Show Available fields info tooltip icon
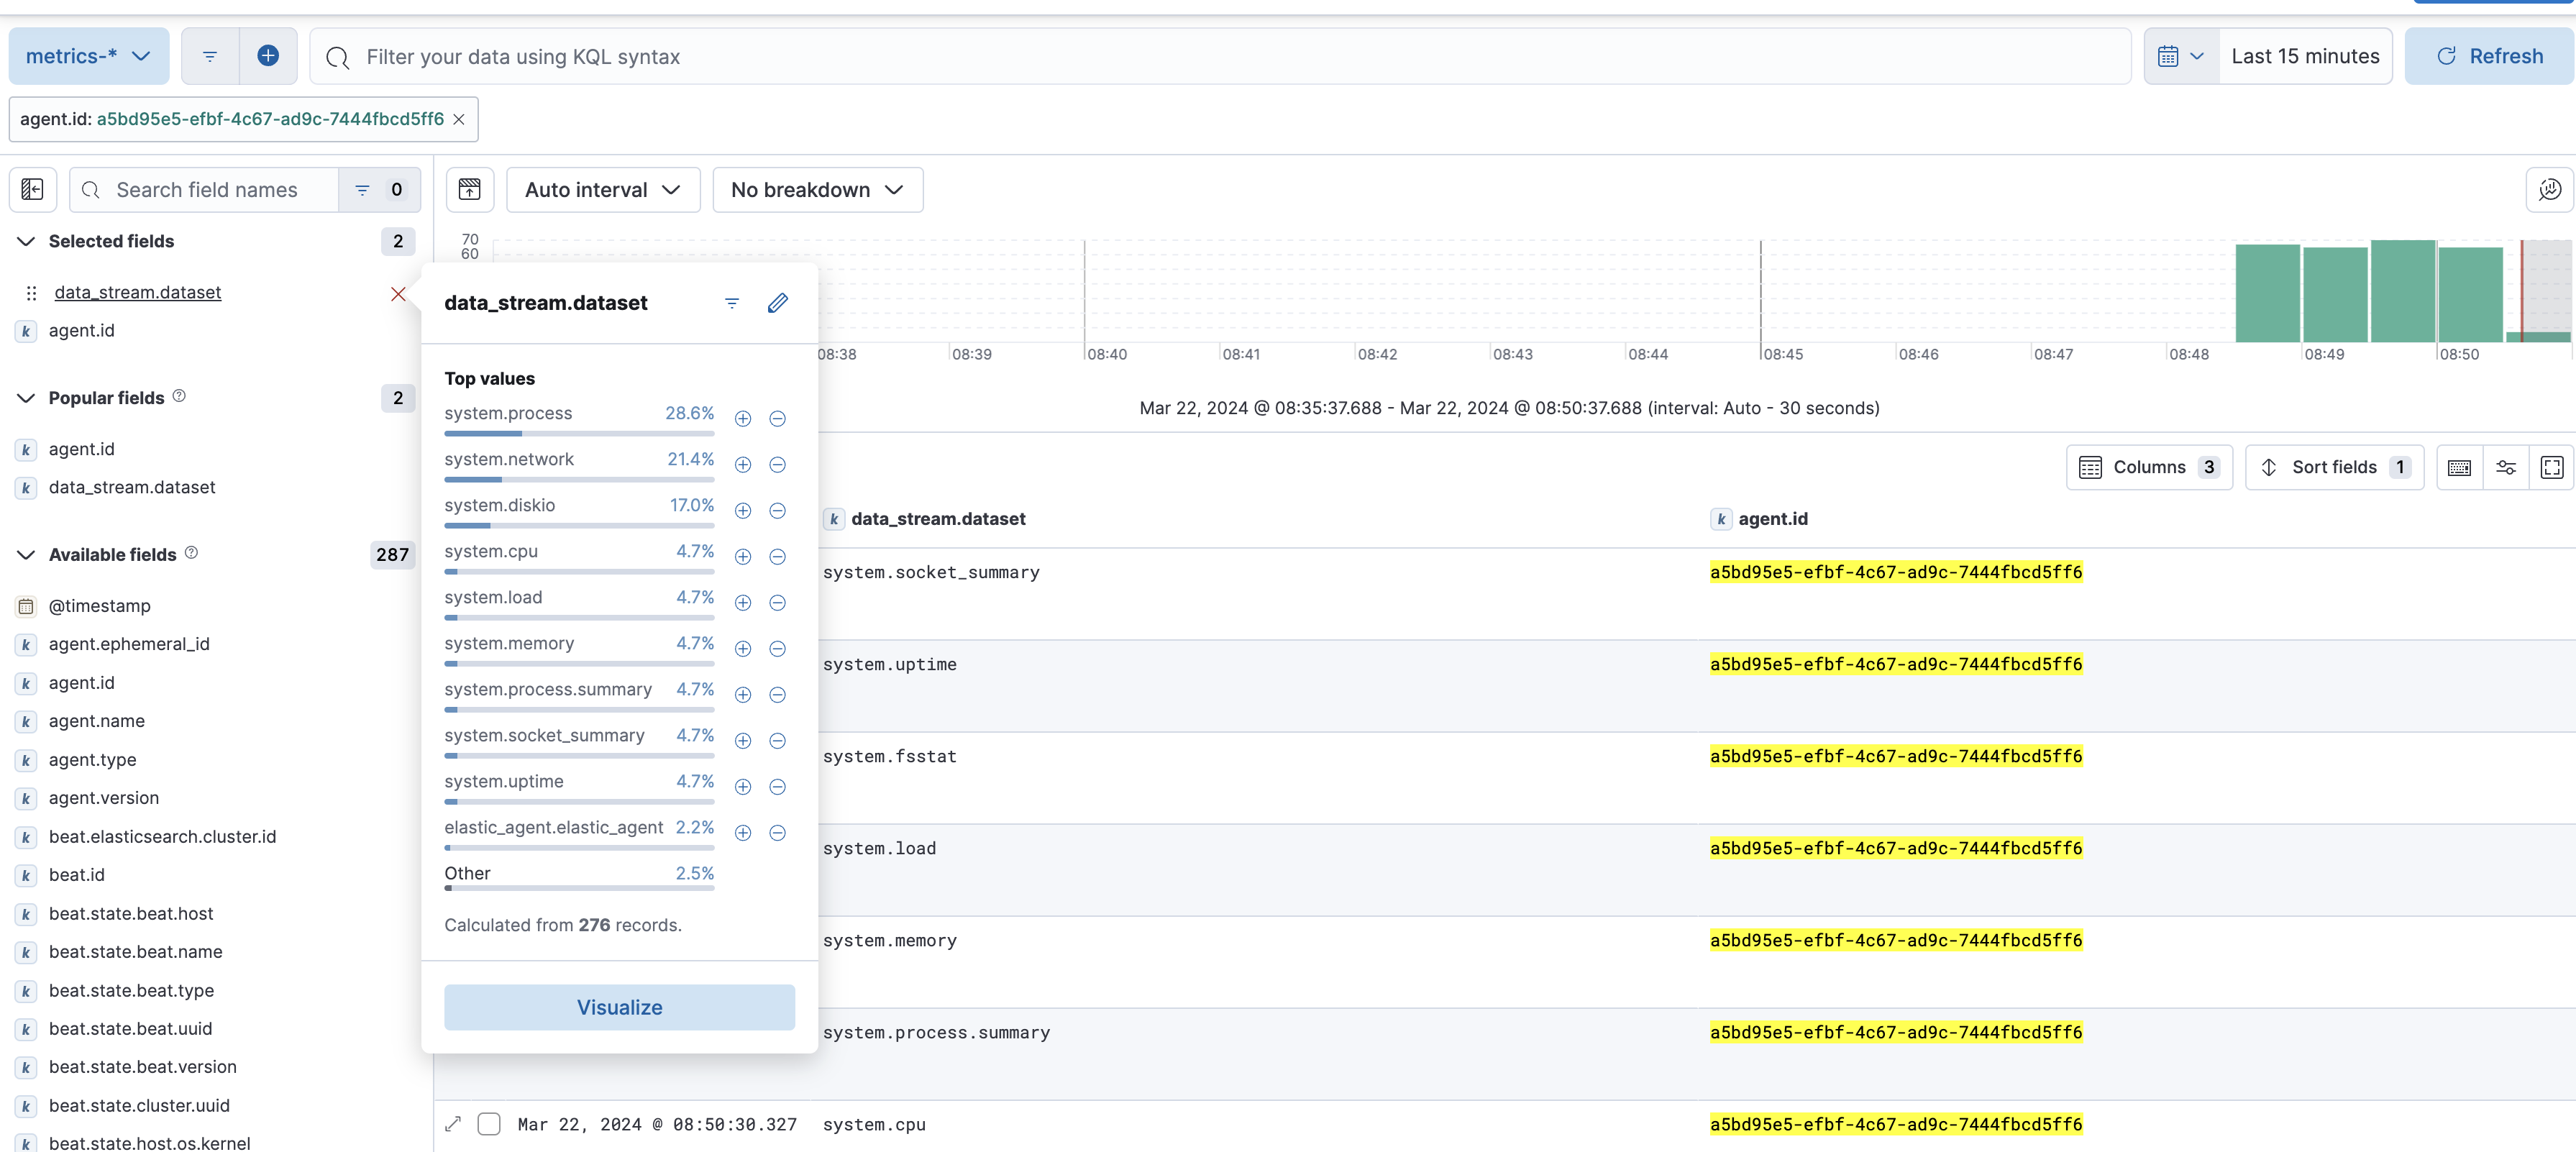2576x1152 pixels. (191, 553)
